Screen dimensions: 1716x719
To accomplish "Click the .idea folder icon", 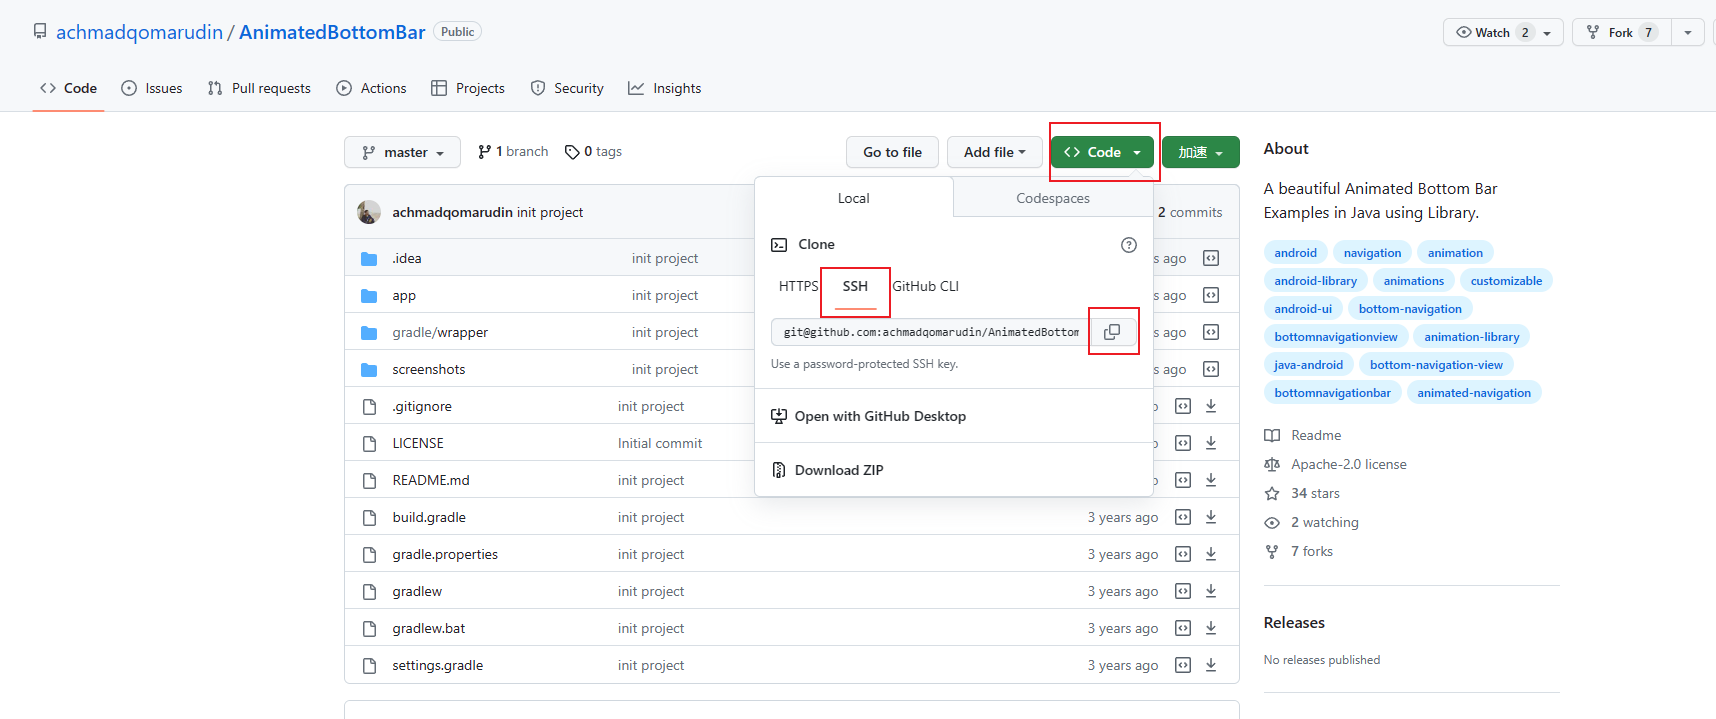I will pyautogui.click(x=369, y=259).
